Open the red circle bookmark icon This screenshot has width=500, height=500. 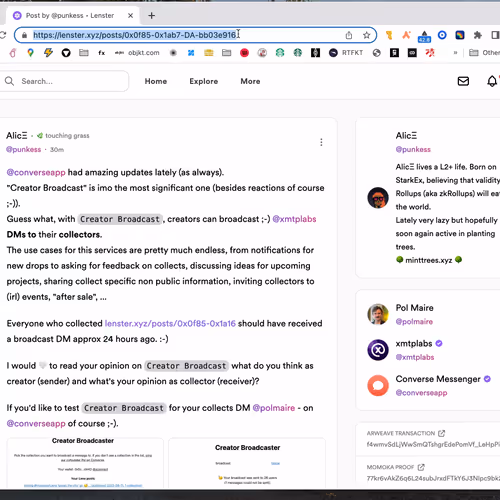click(x=244, y=53)
